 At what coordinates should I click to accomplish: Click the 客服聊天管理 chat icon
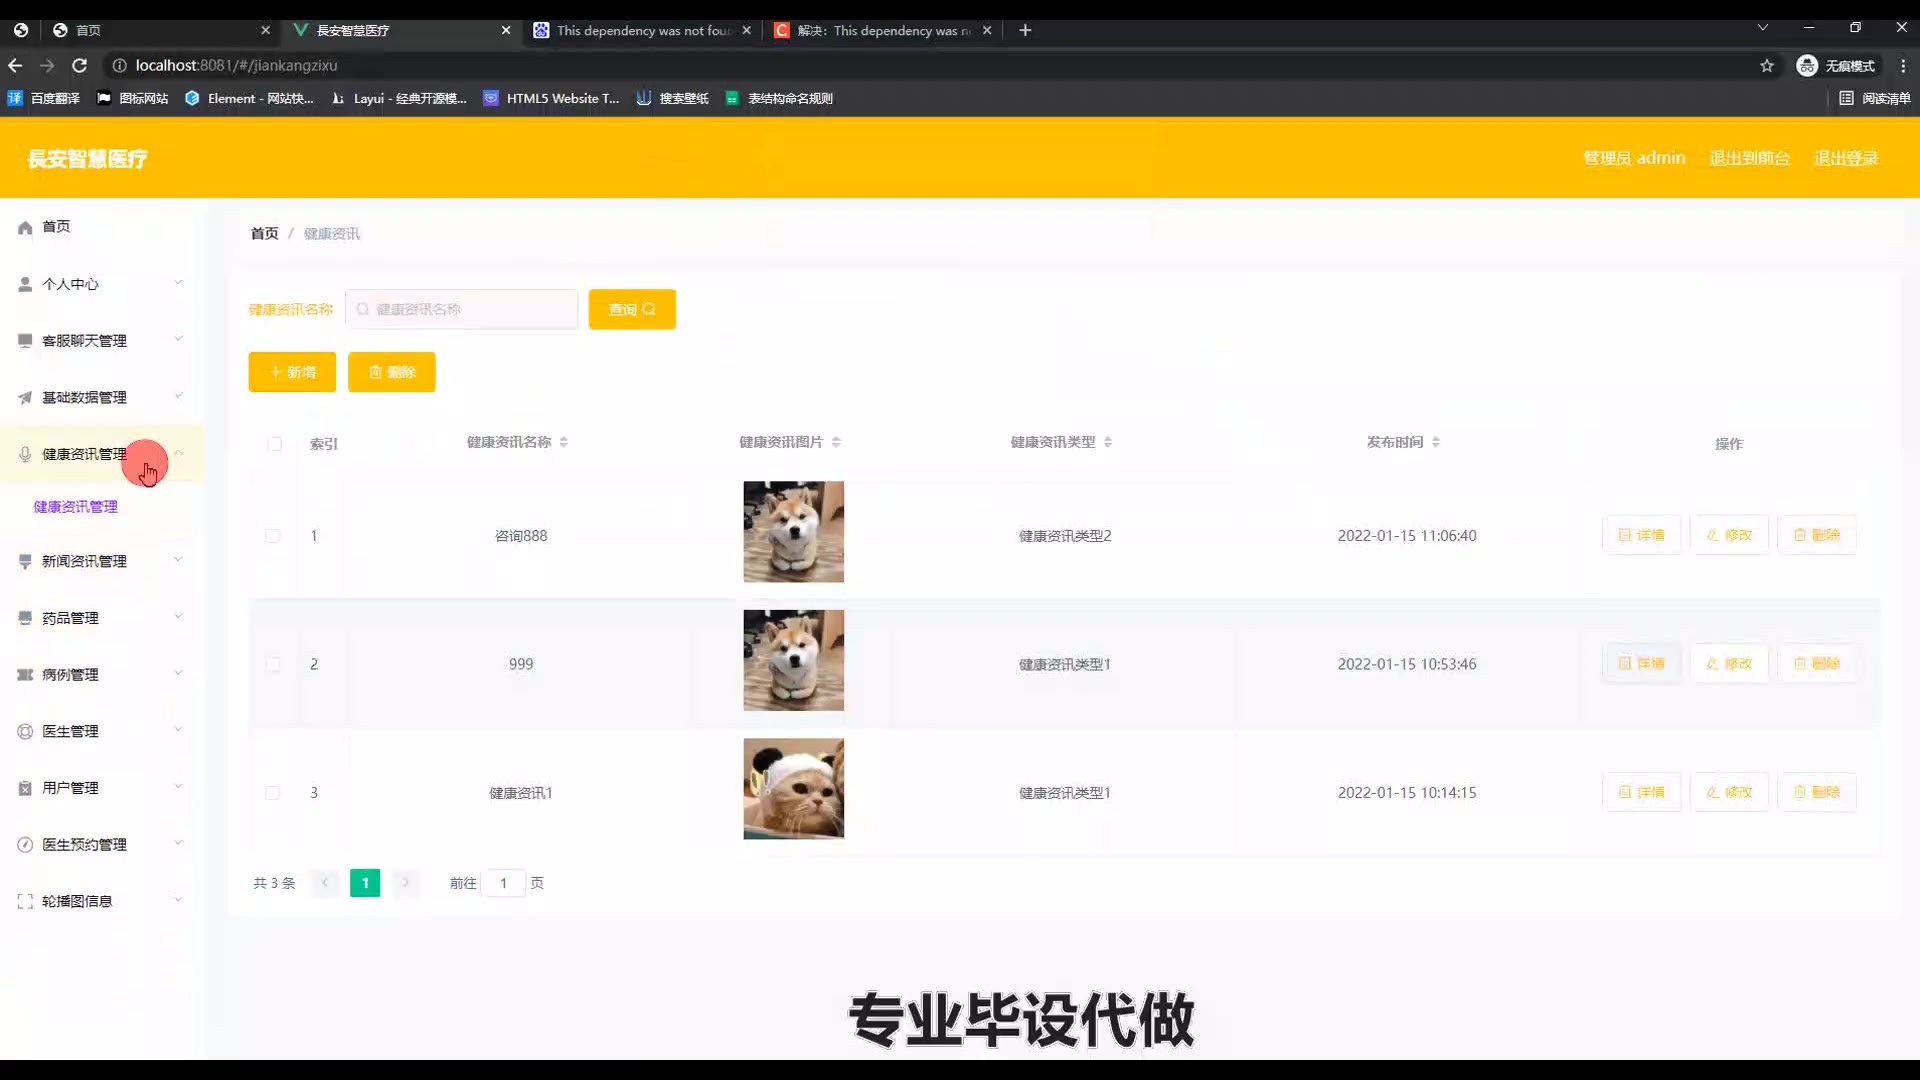[x=25, y=341]
